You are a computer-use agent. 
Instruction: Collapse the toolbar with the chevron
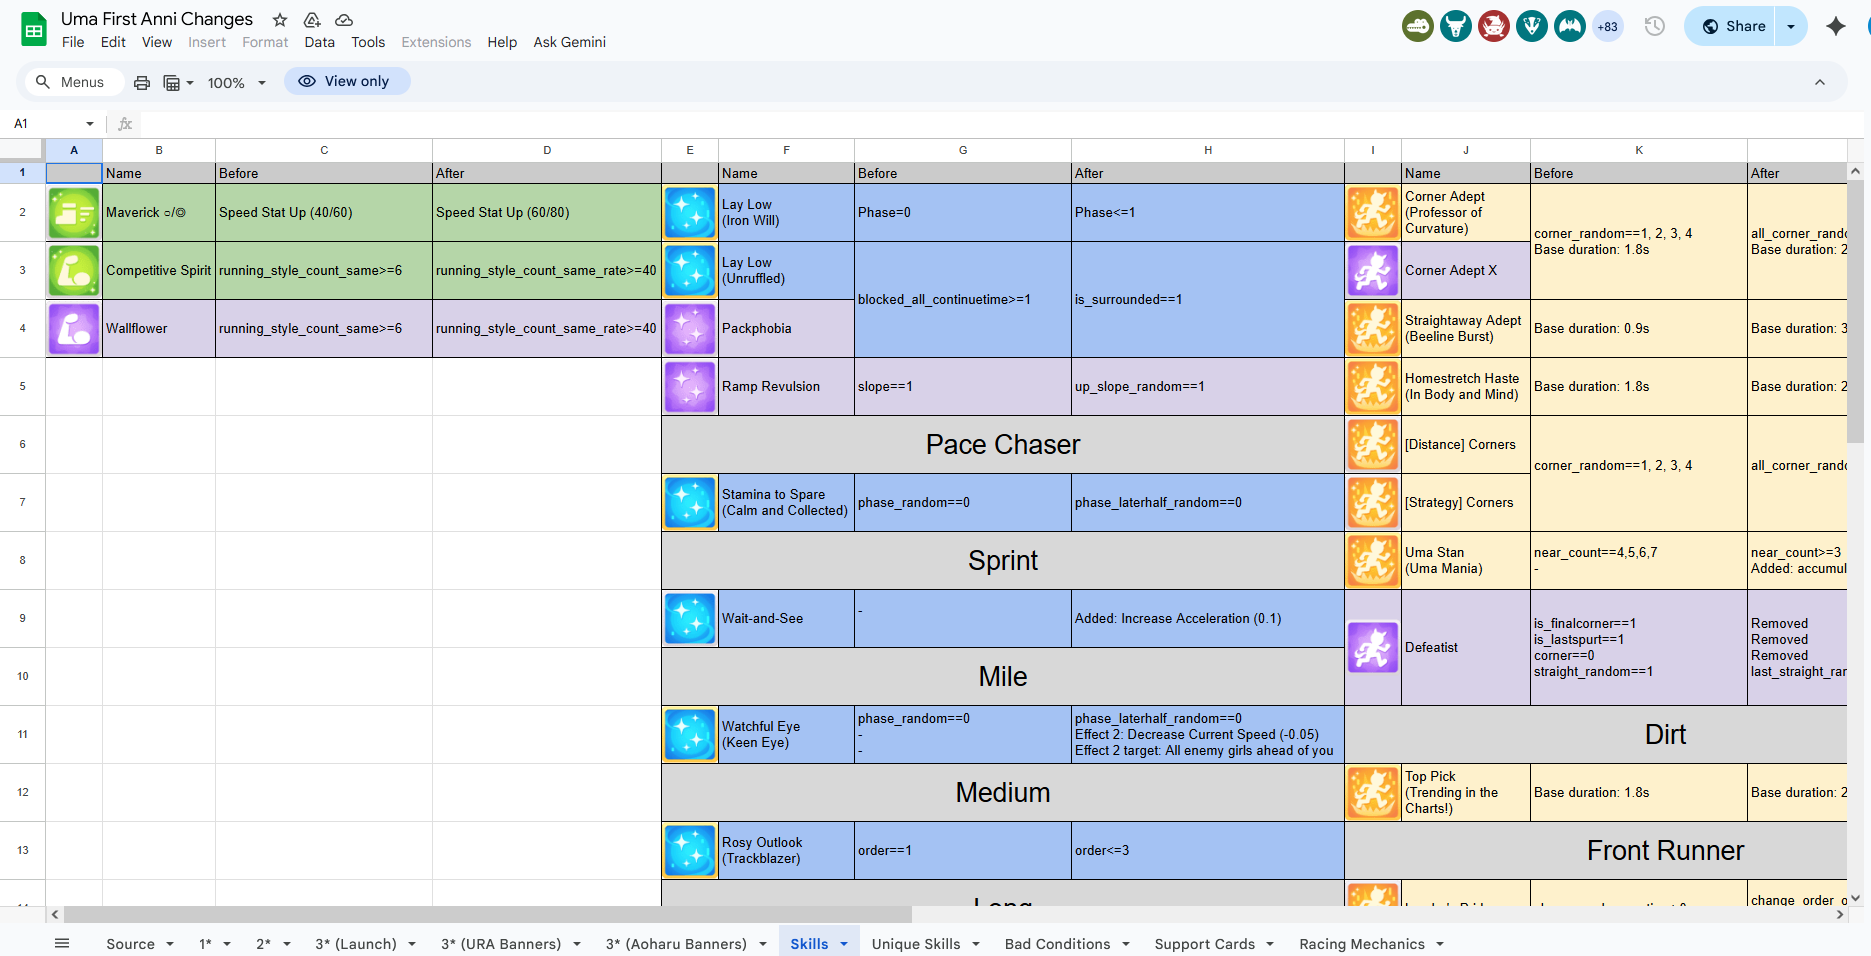(1820, 82)
